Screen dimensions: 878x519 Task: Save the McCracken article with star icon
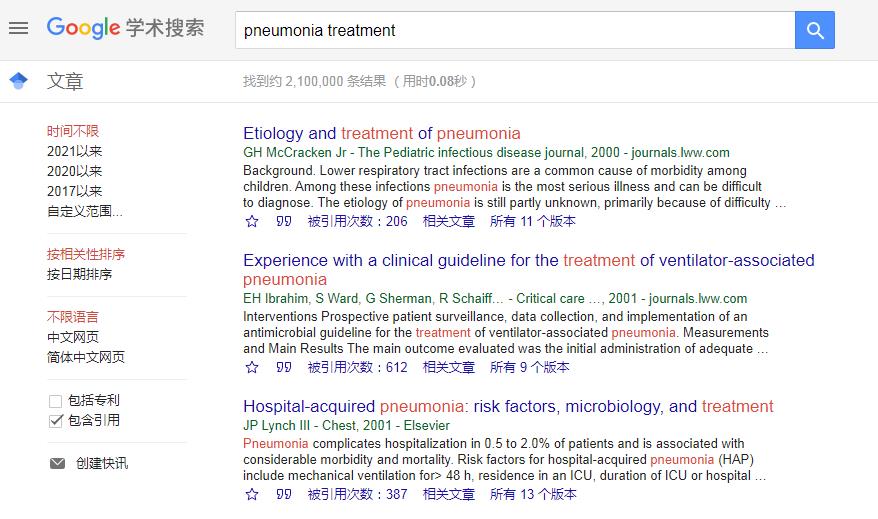tap(252, 221)
